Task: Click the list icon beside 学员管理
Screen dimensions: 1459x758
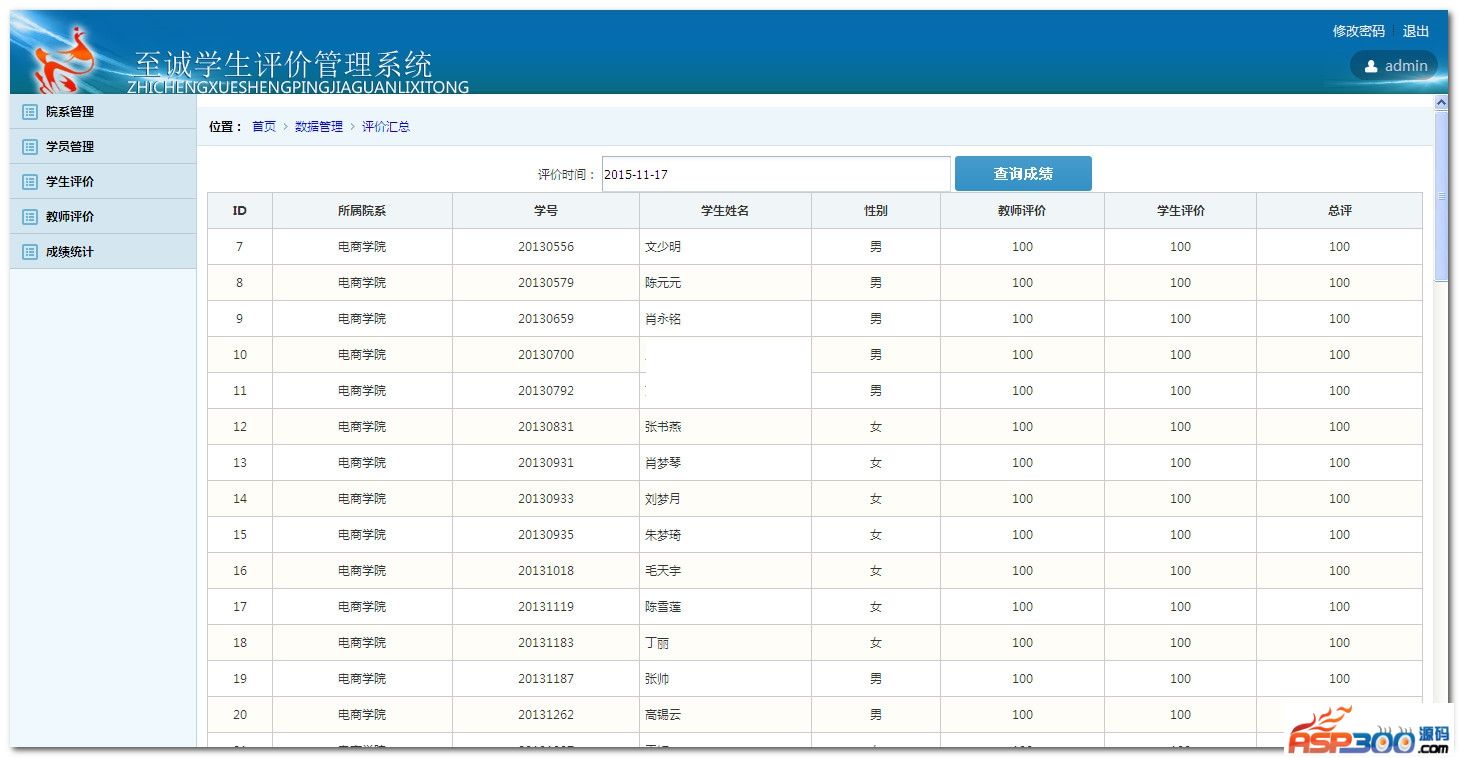Action: pos(30,147)
